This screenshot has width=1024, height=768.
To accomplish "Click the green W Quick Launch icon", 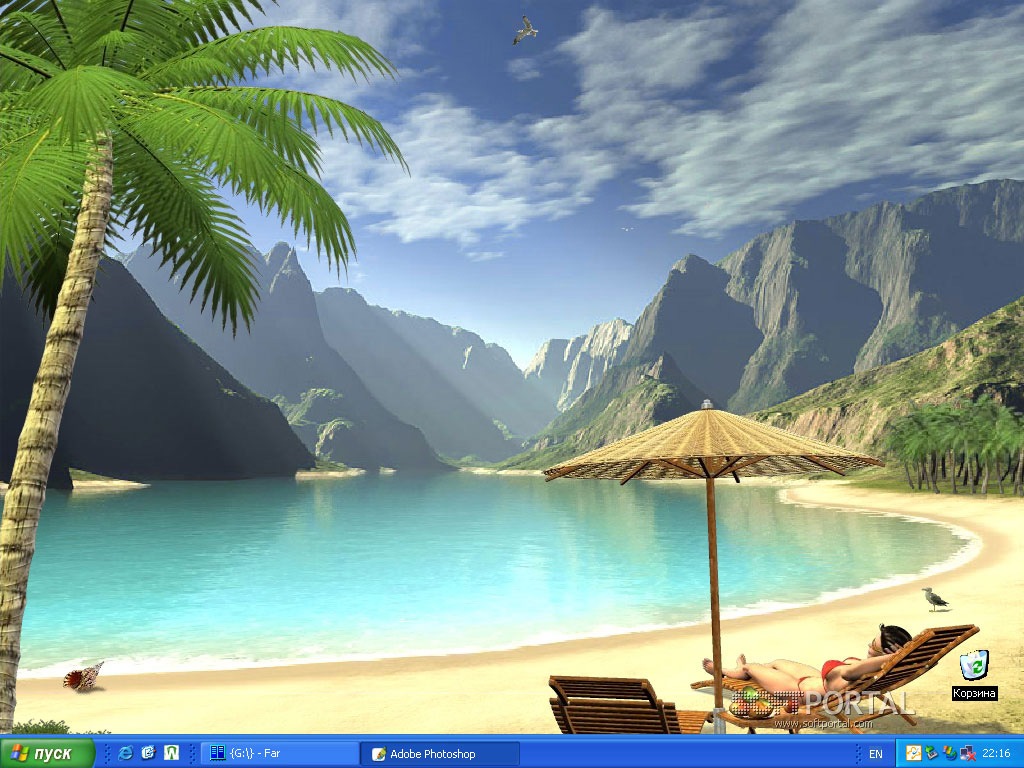I will [x=171, y=753].
